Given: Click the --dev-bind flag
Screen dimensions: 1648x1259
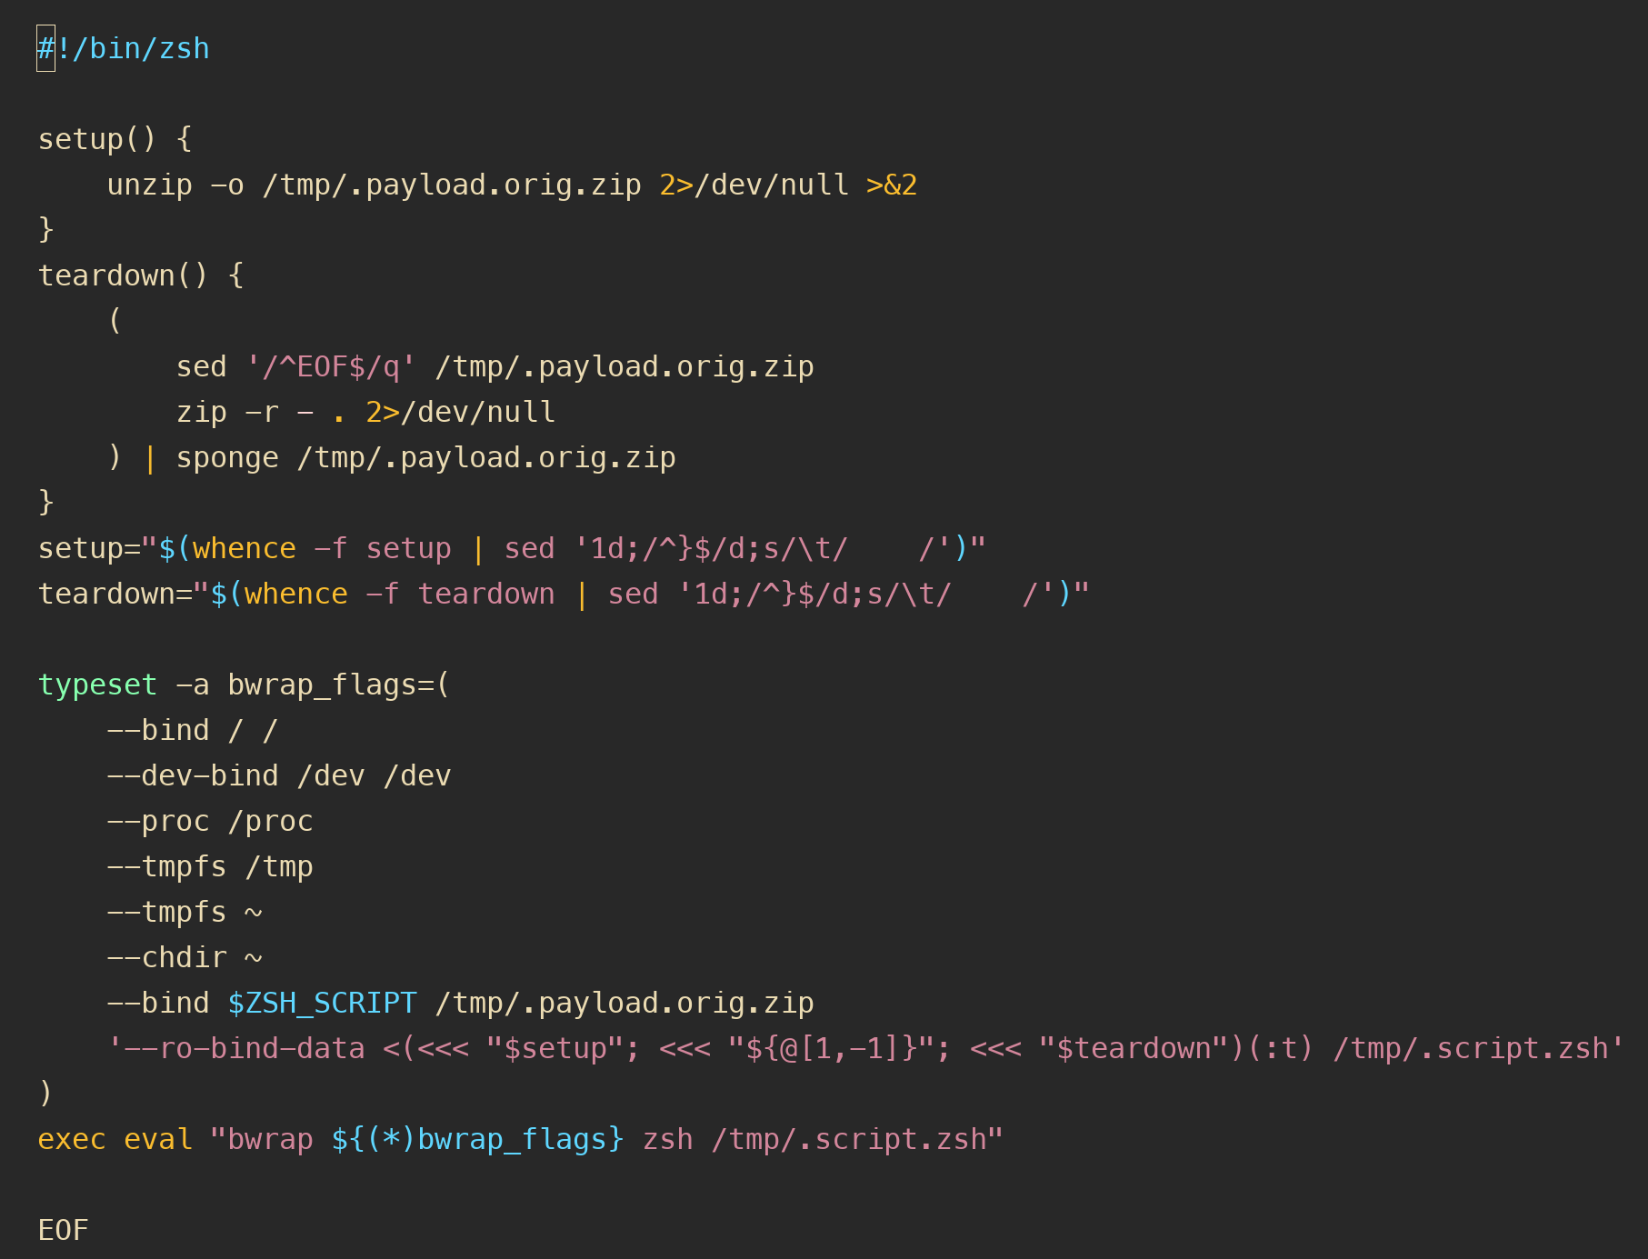Looking at the screenshot, I should click(192, 776).
